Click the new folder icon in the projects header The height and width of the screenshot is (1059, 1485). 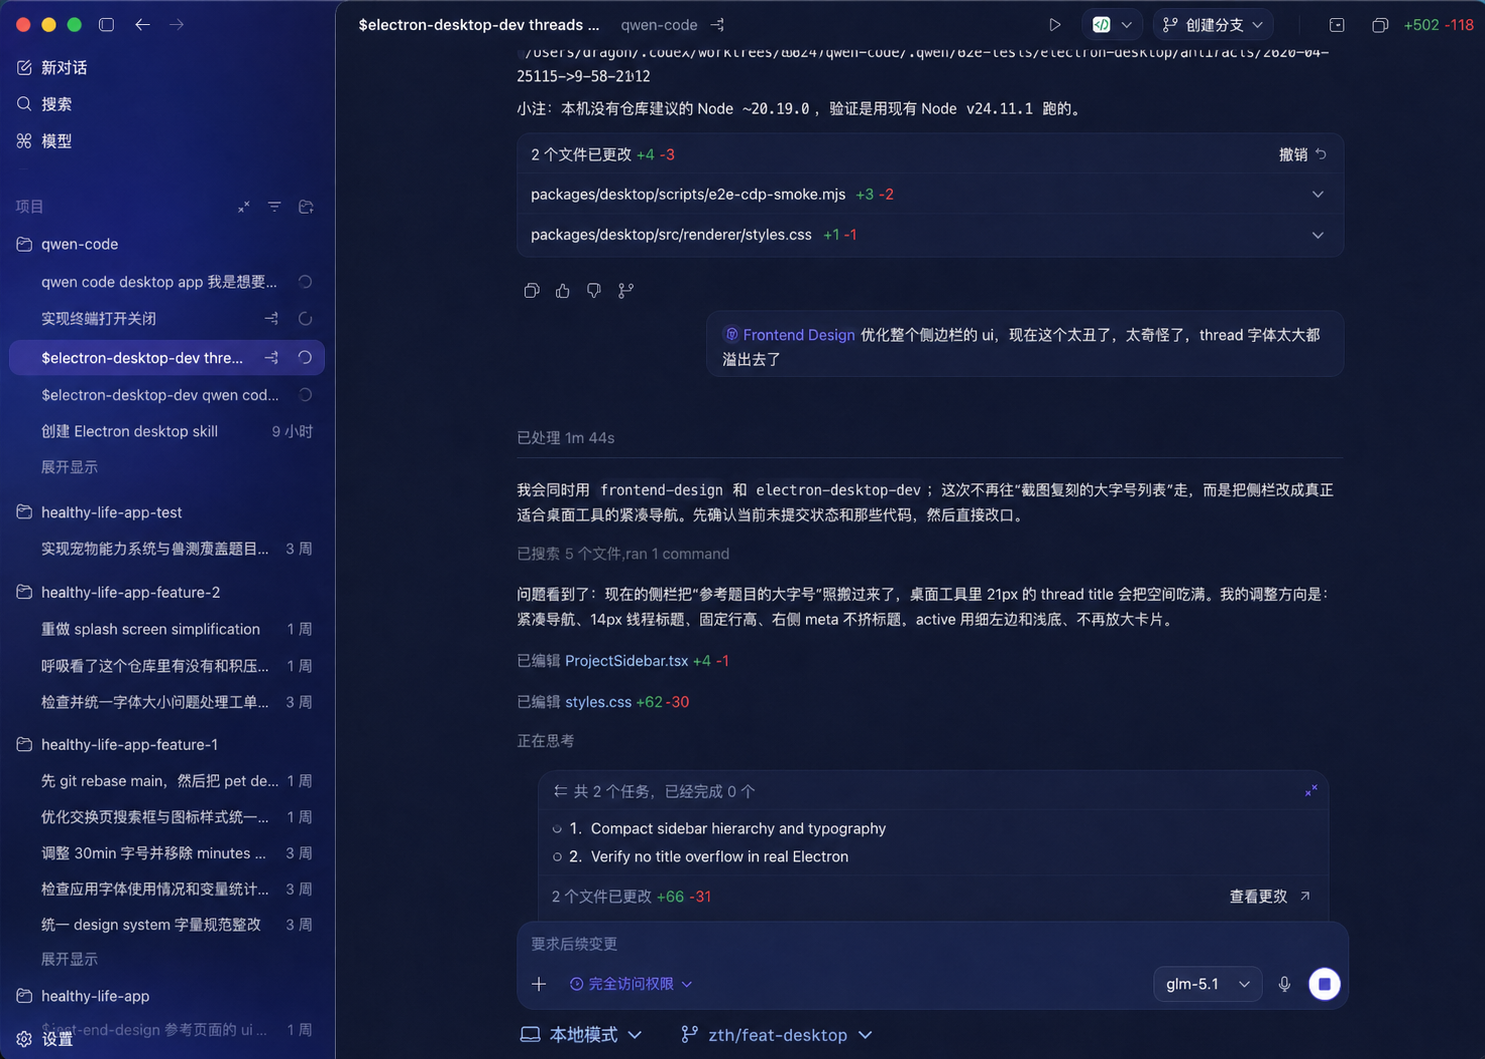[306, 207]
